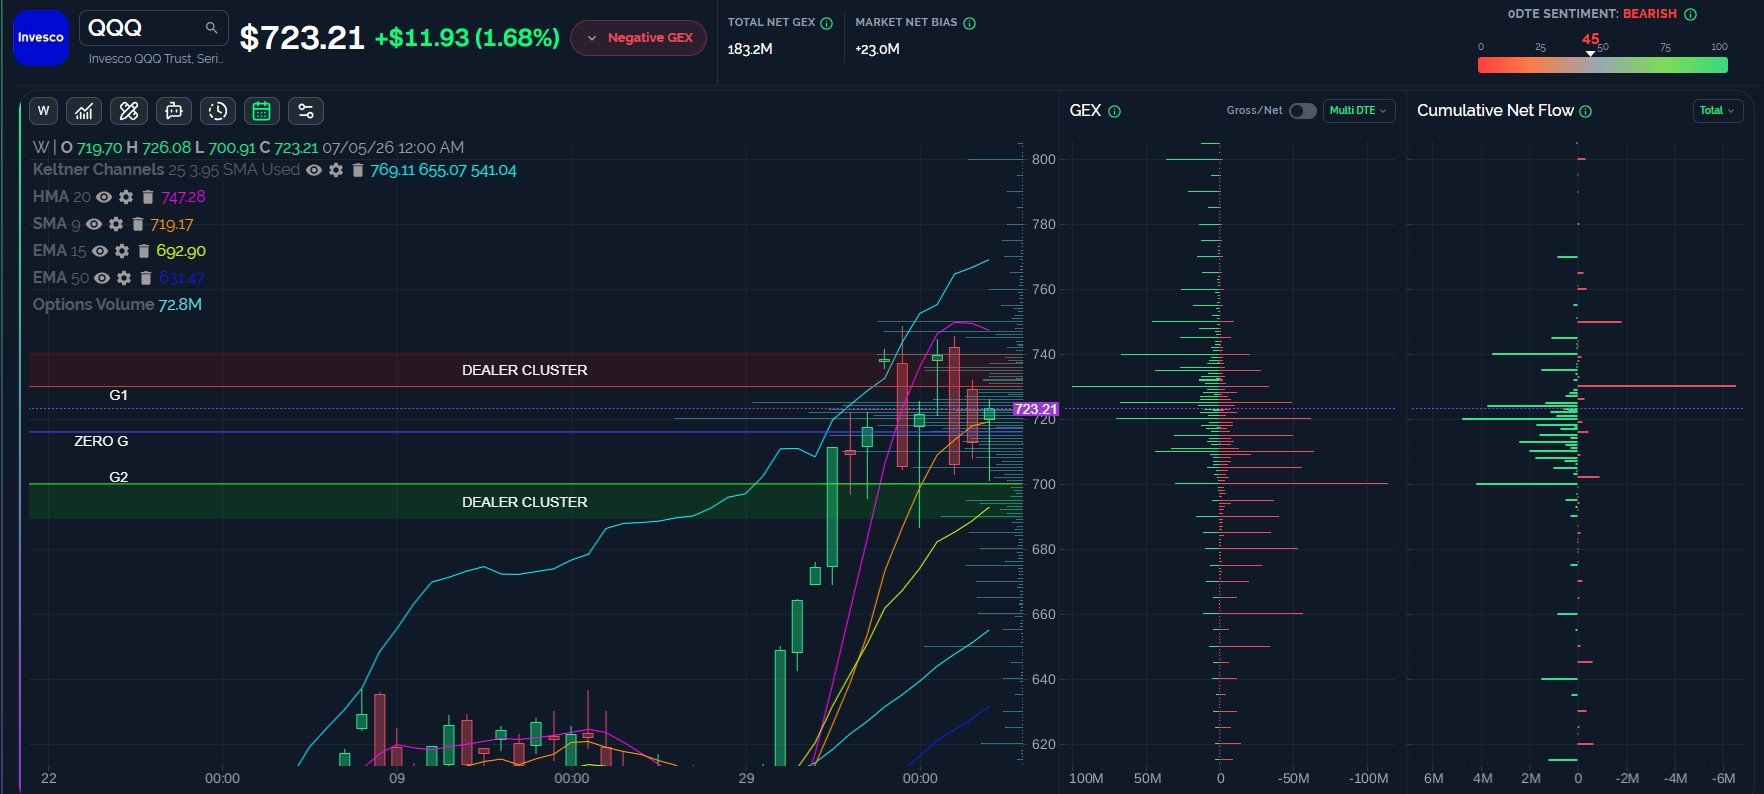Image resolution: width=1764 pixels, height=794 pixels.
Task: Open Keltner Channels settings gear
Action: click(336, 170)
